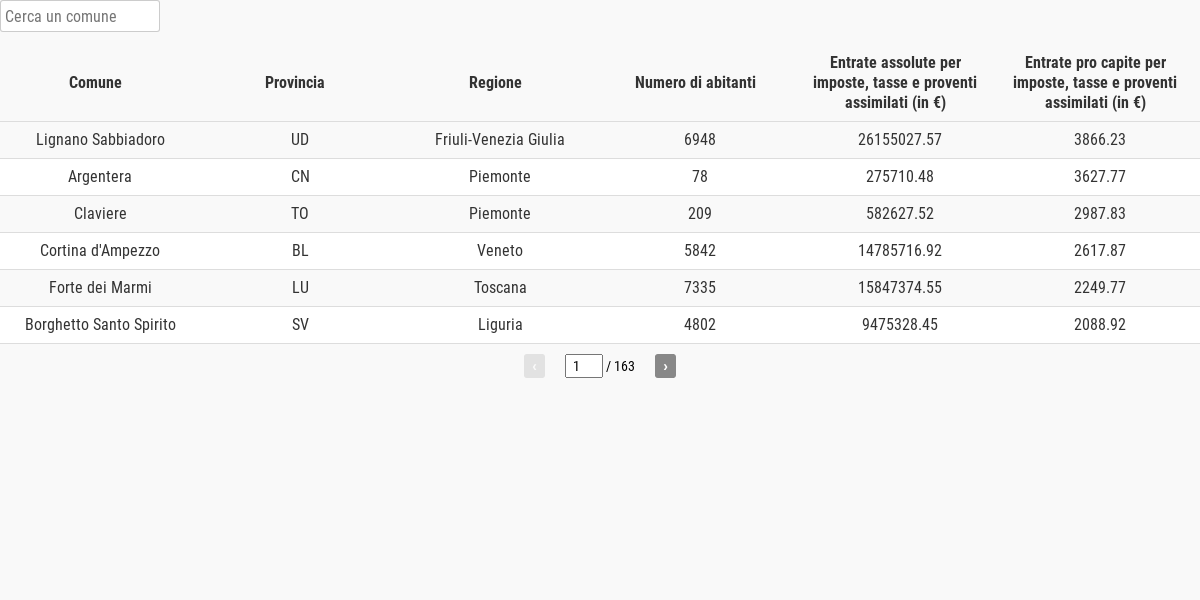Select the Lignano Sabbiadoro row
1200x600 pixels.
click(100, 140)
